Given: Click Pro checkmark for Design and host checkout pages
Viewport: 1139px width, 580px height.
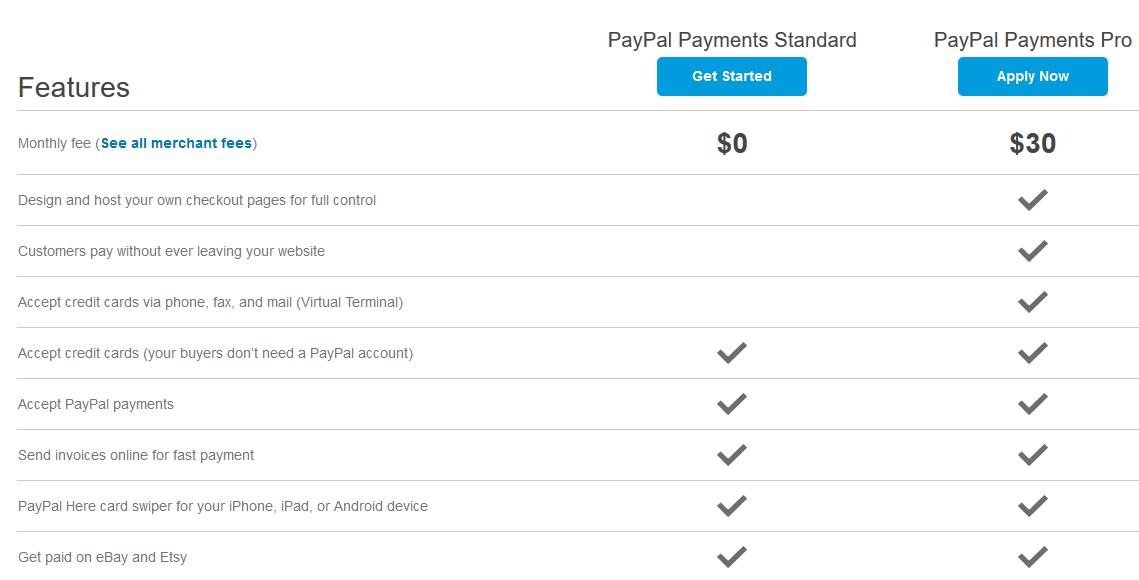Looking at the screenshot, I should point(1032,200).
